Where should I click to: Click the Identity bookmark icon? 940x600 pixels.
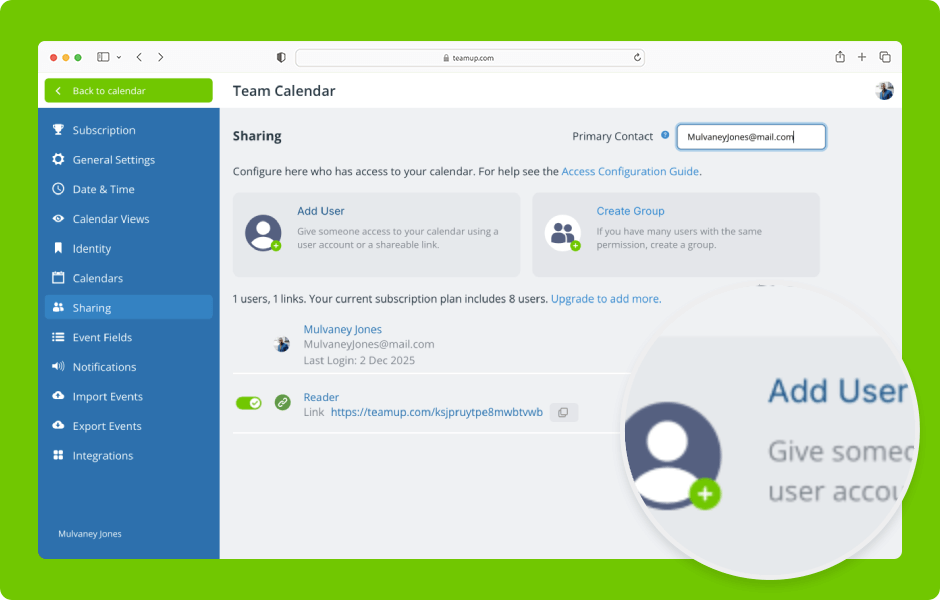pos(59,248)
